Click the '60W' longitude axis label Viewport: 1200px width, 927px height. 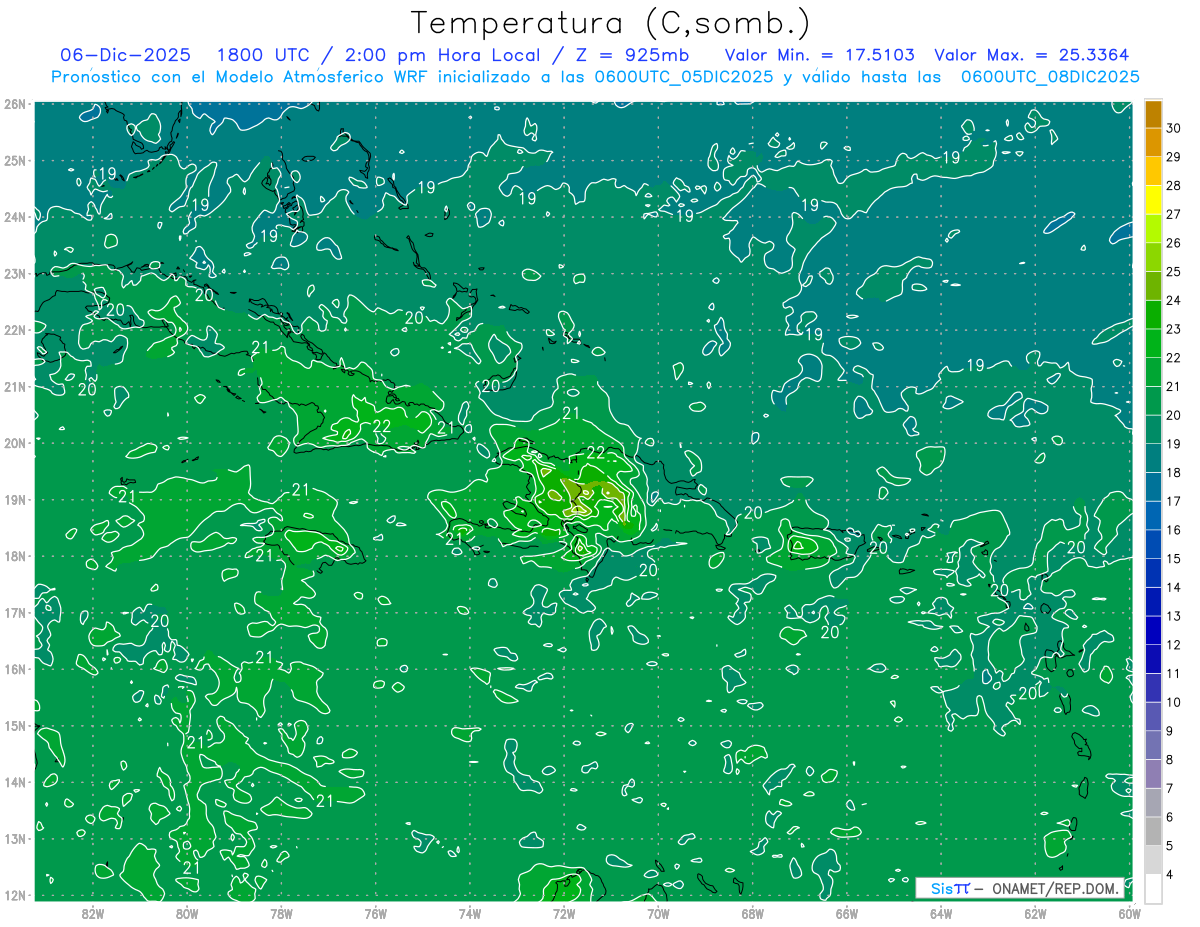(1129, 913)
